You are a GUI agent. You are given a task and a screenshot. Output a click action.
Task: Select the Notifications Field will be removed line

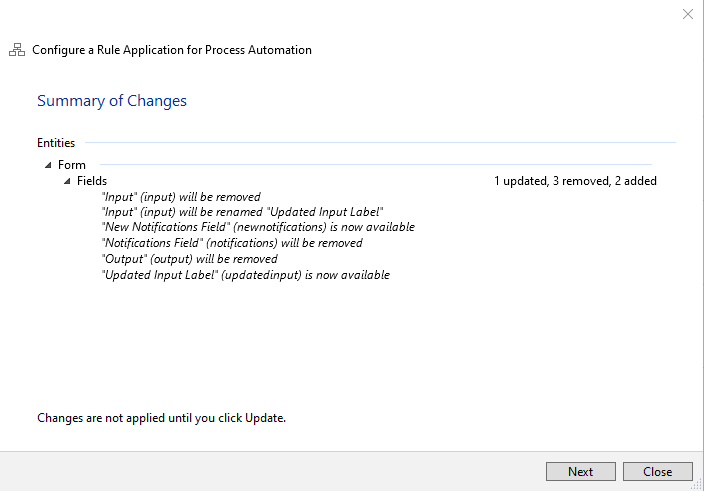click(232, 243)
